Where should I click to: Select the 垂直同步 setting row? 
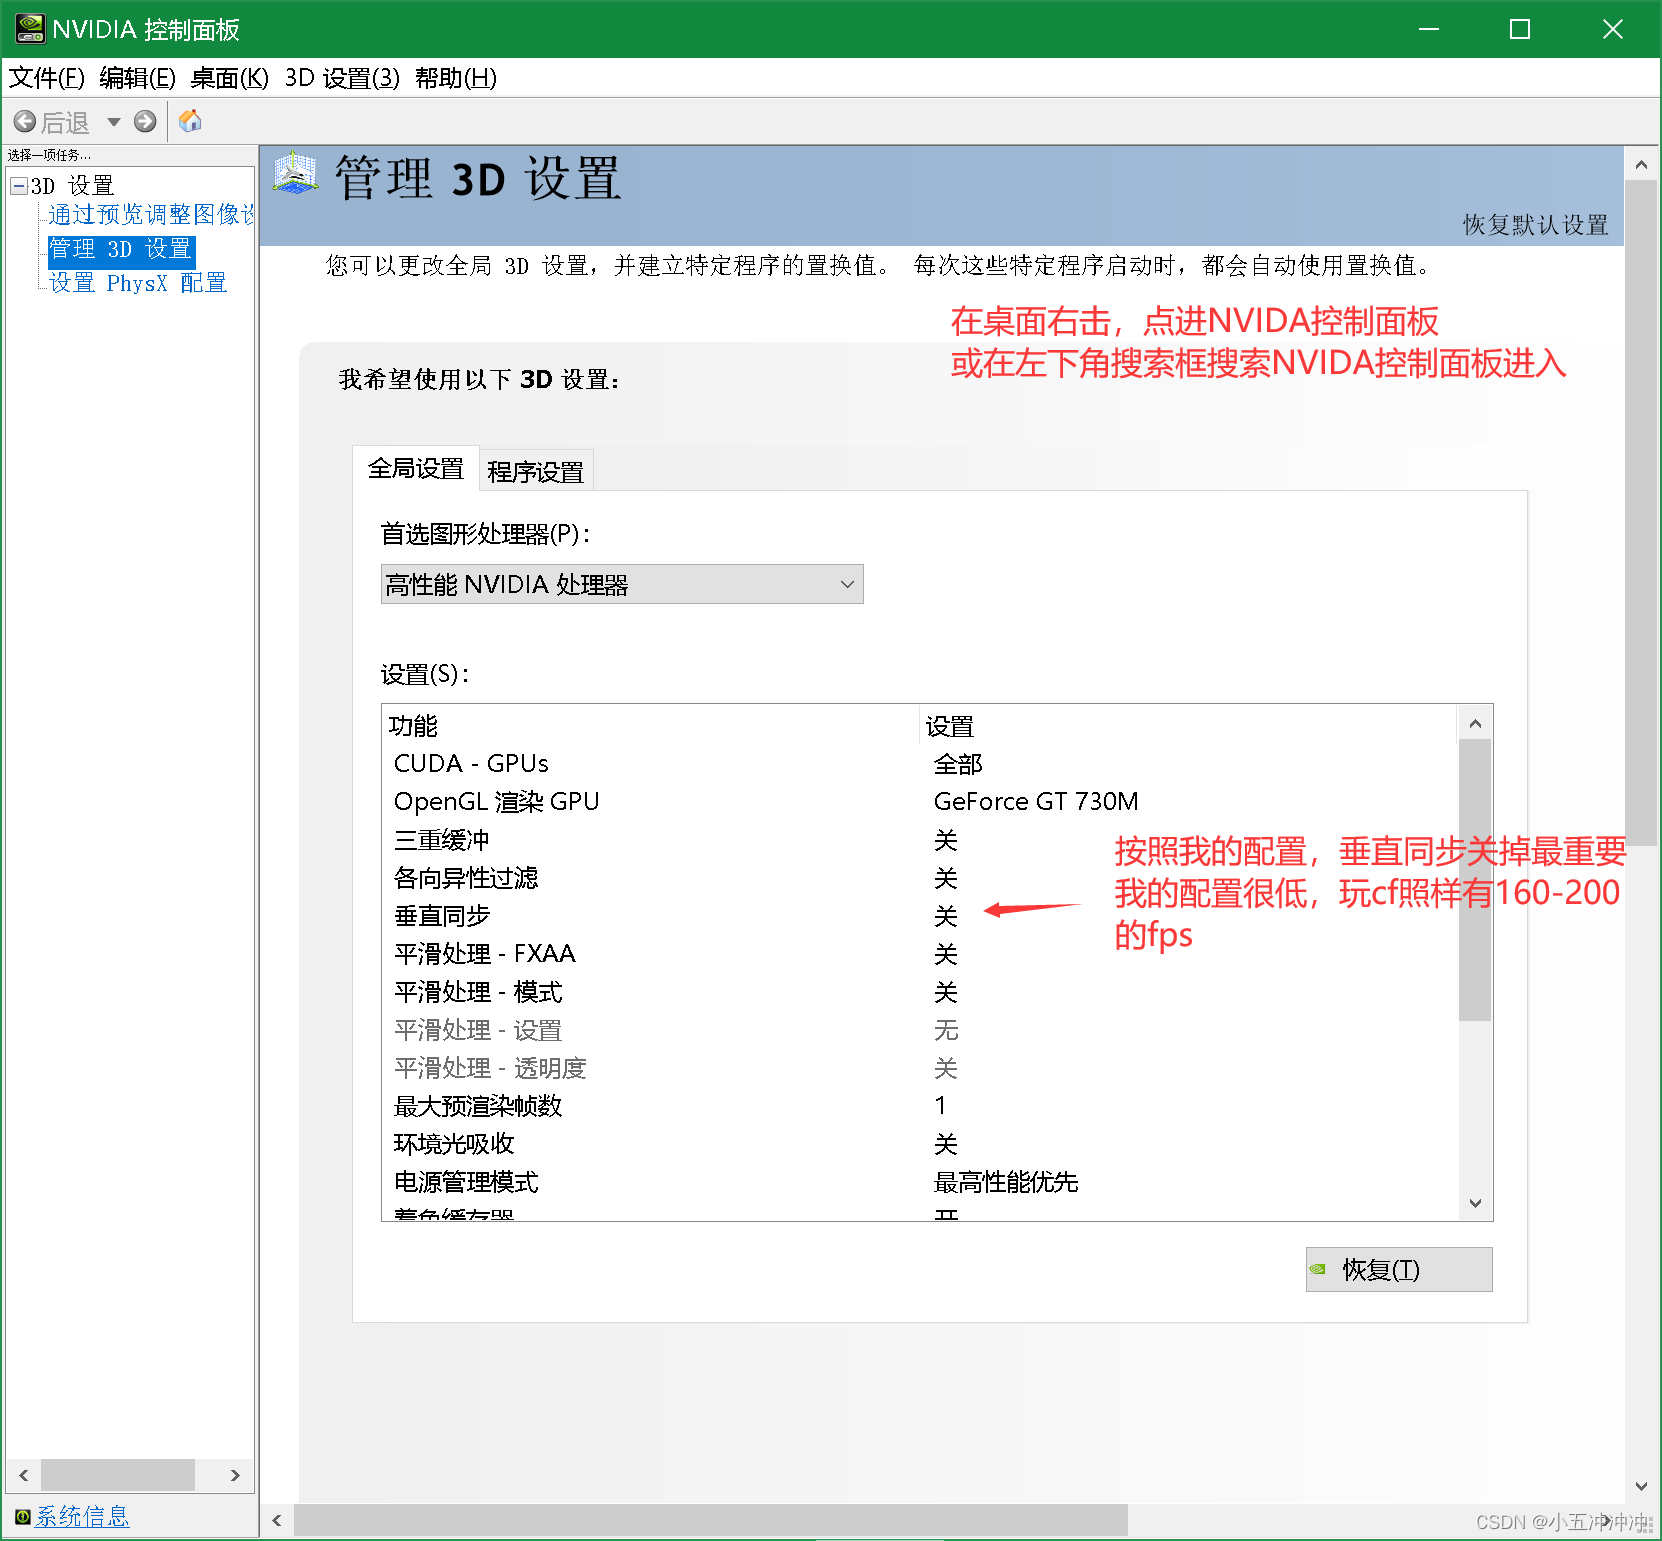click(x=920, y=916)
